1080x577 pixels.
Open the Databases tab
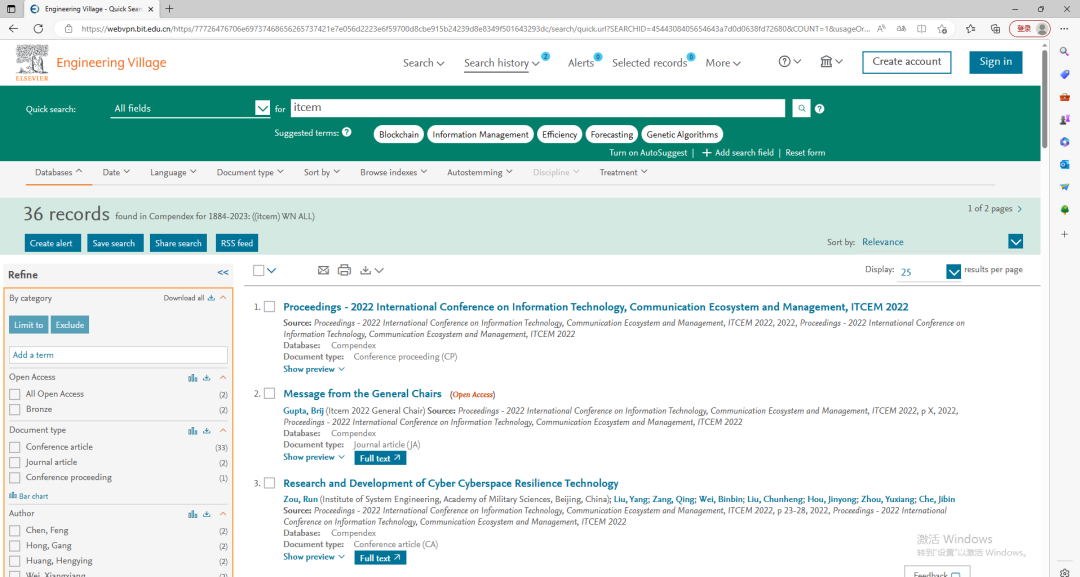click(x=59, y=172)
